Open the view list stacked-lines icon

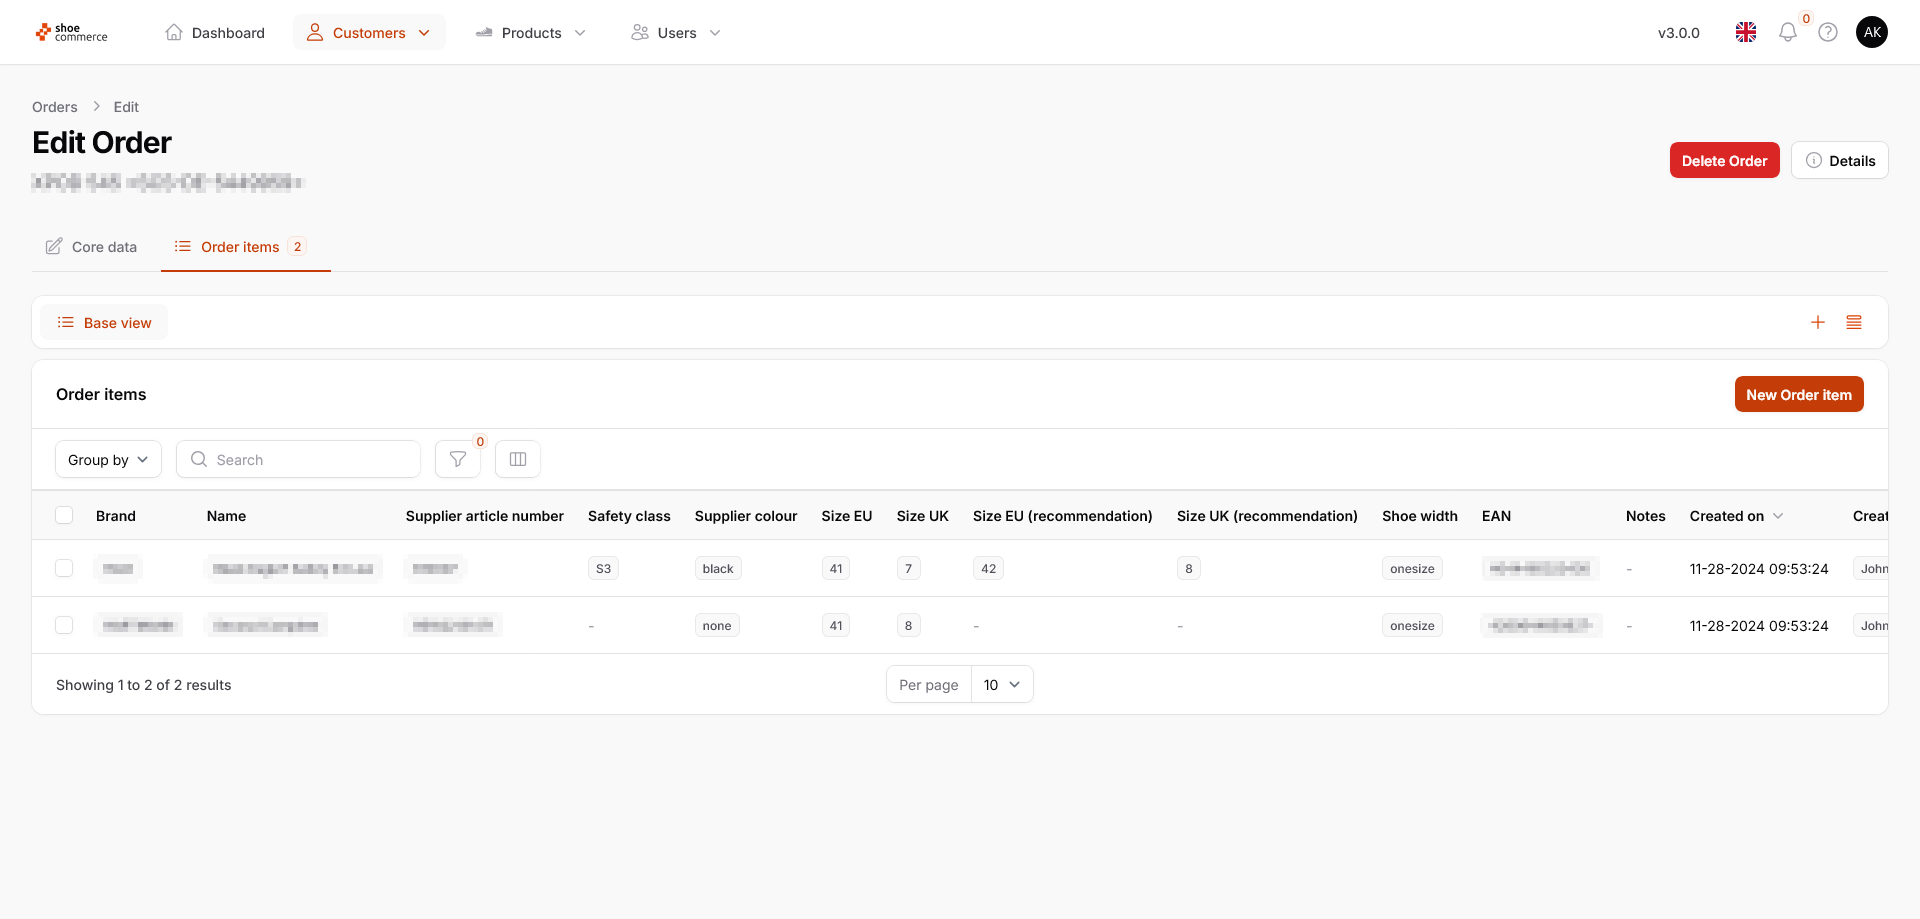(1854, 322)
